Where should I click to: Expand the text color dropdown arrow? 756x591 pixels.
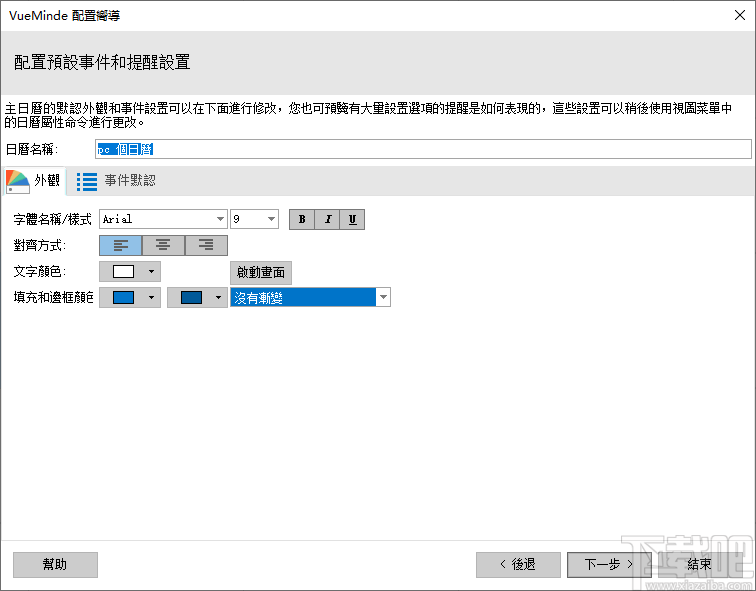(151, 271)
